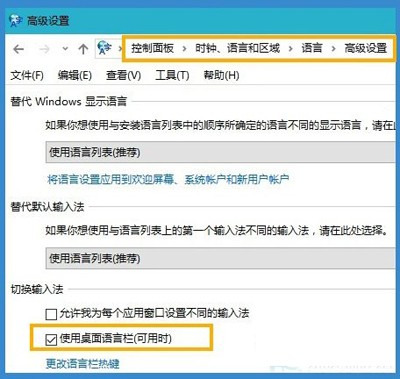Click 将语言设置应用到欢迎屏幕 link
The image size is (400, 379).
[168, 180]
